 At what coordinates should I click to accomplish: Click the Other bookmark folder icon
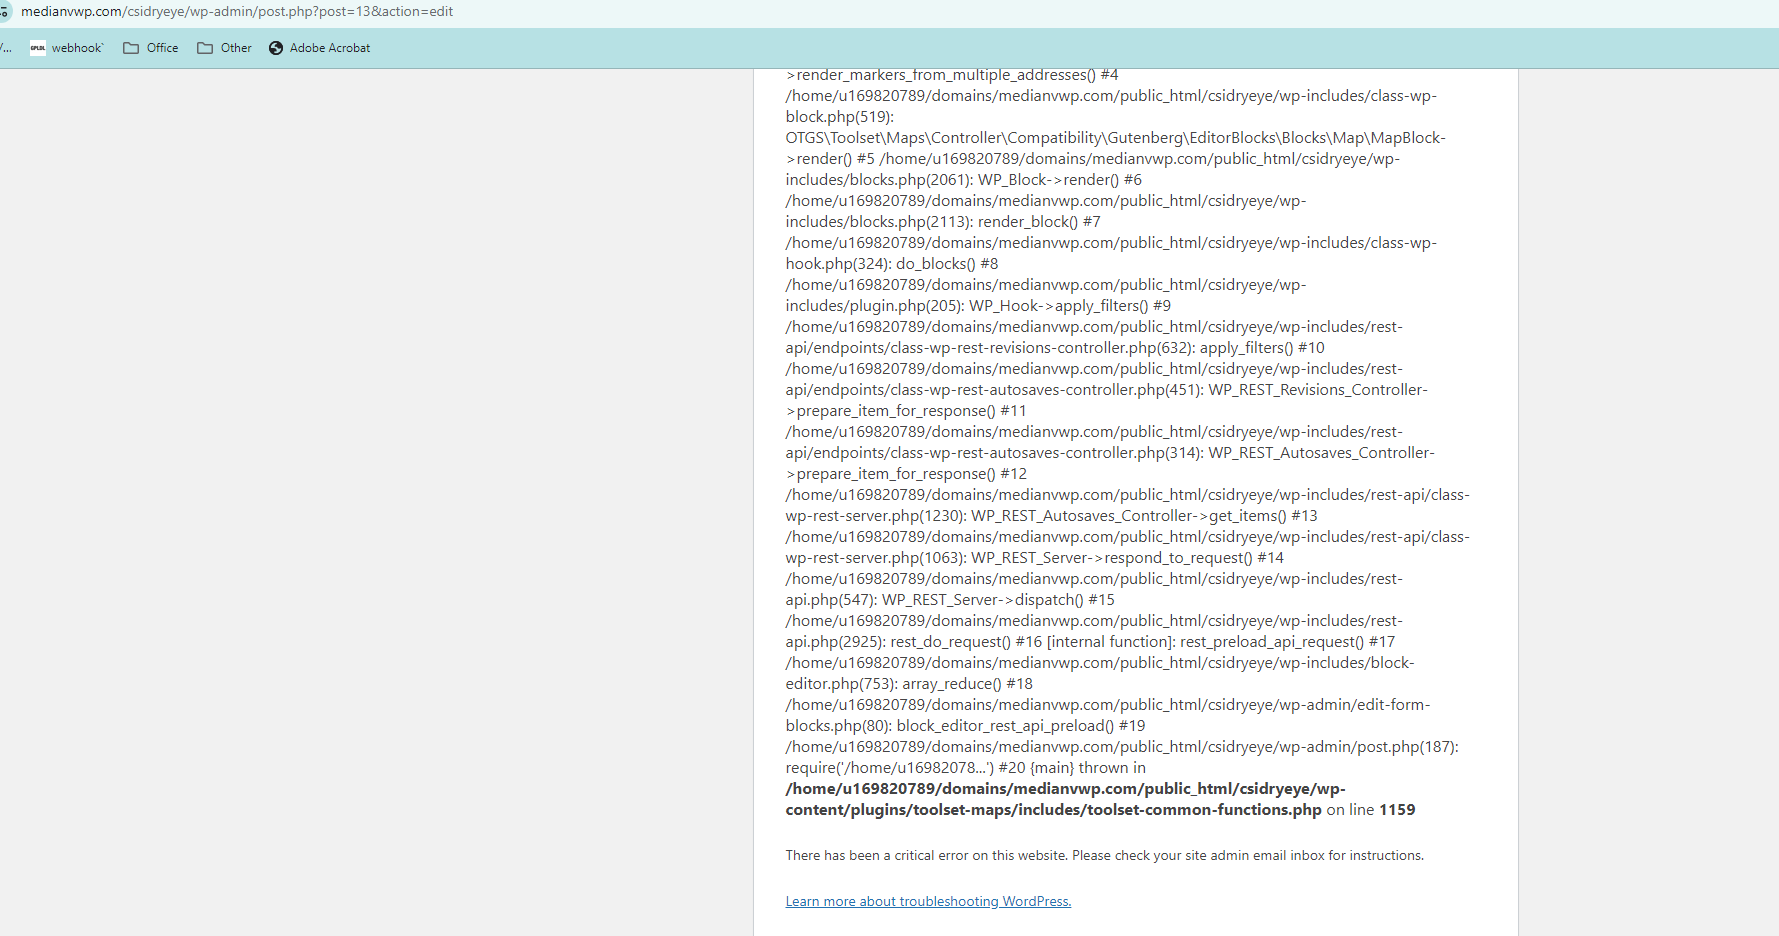tap(205, 48)
